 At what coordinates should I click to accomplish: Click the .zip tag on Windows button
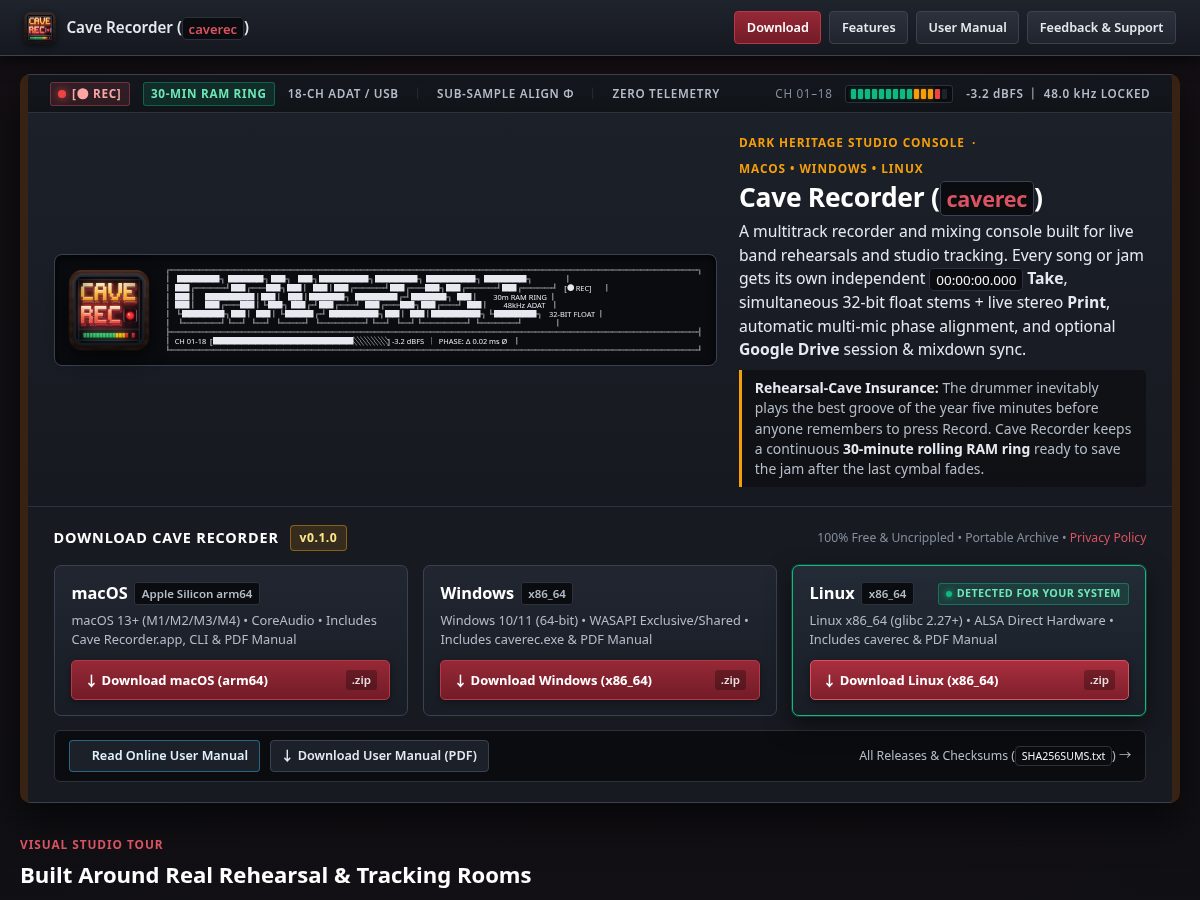click(730, 680)
